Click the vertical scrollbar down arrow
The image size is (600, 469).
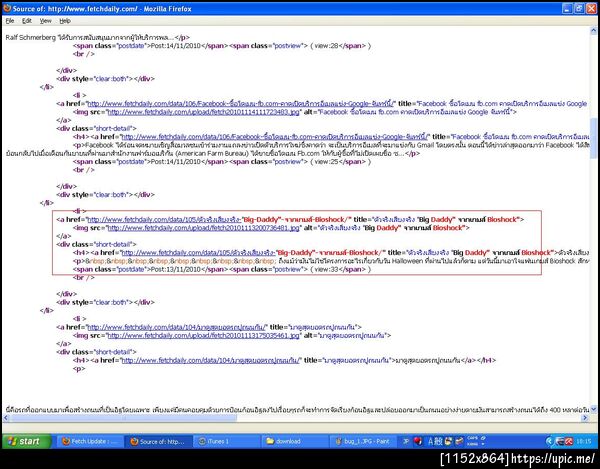593,409
